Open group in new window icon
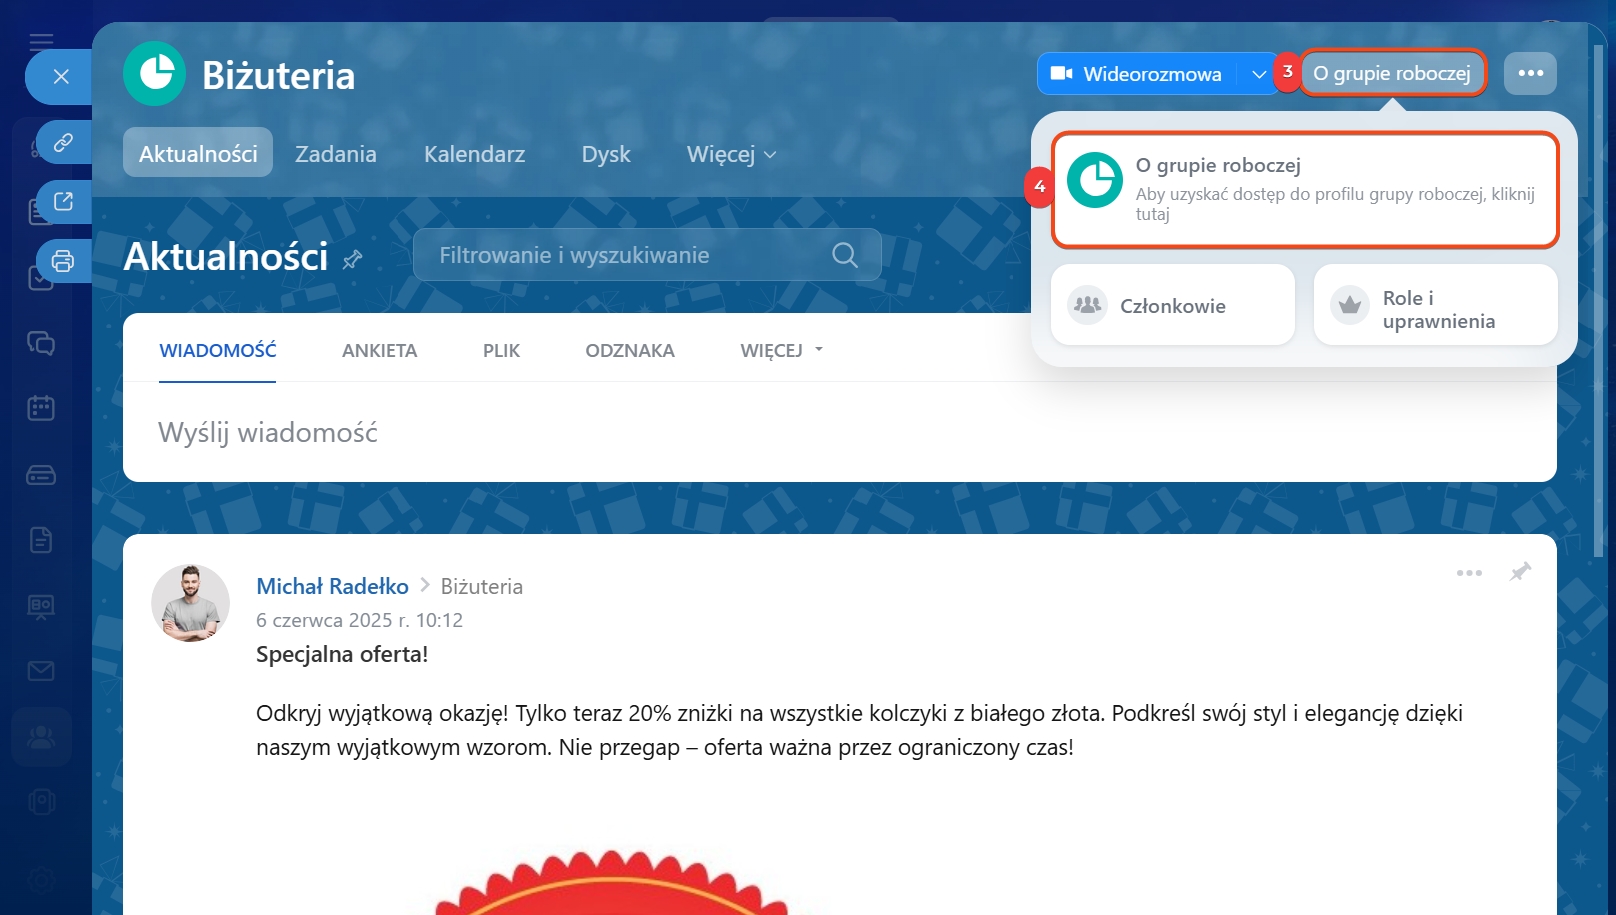This screenshot has height=915, width=1616. pyautogui.click(x=63, y=201)
